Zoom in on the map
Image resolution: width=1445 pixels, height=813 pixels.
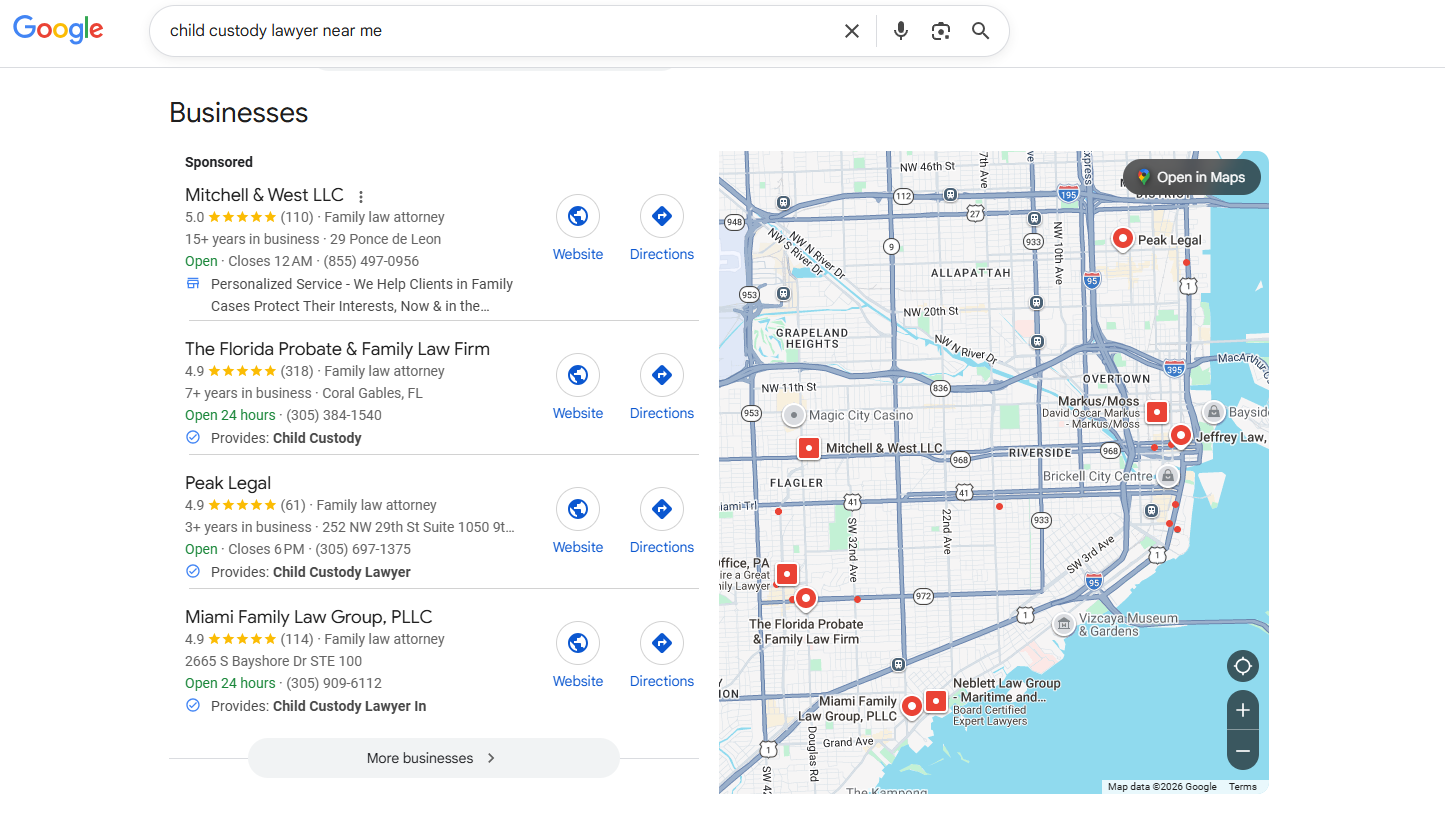(x=1242, y=711)
